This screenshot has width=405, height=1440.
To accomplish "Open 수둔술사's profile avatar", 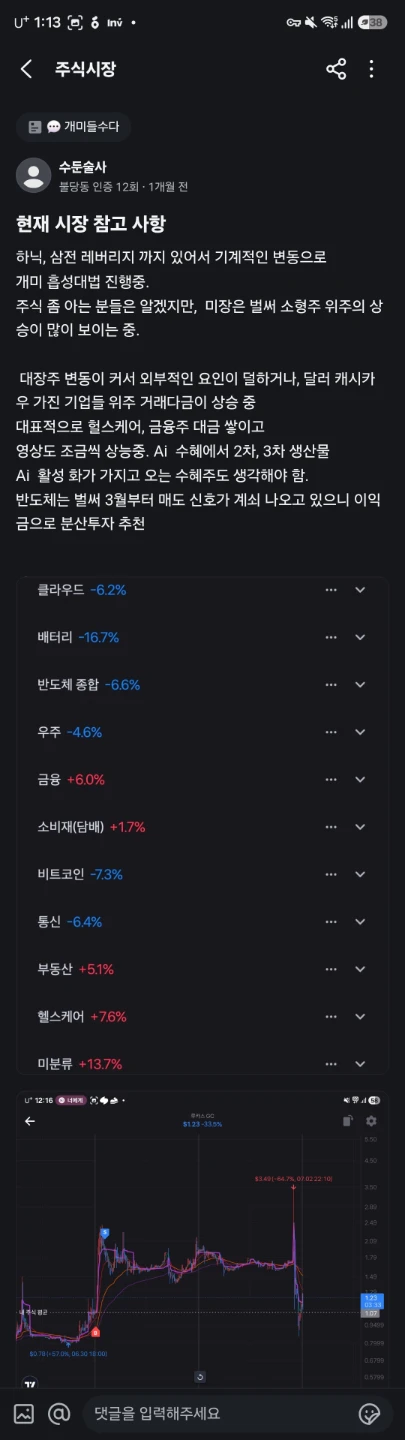I will pyautogui.click(x=34, y=175).
